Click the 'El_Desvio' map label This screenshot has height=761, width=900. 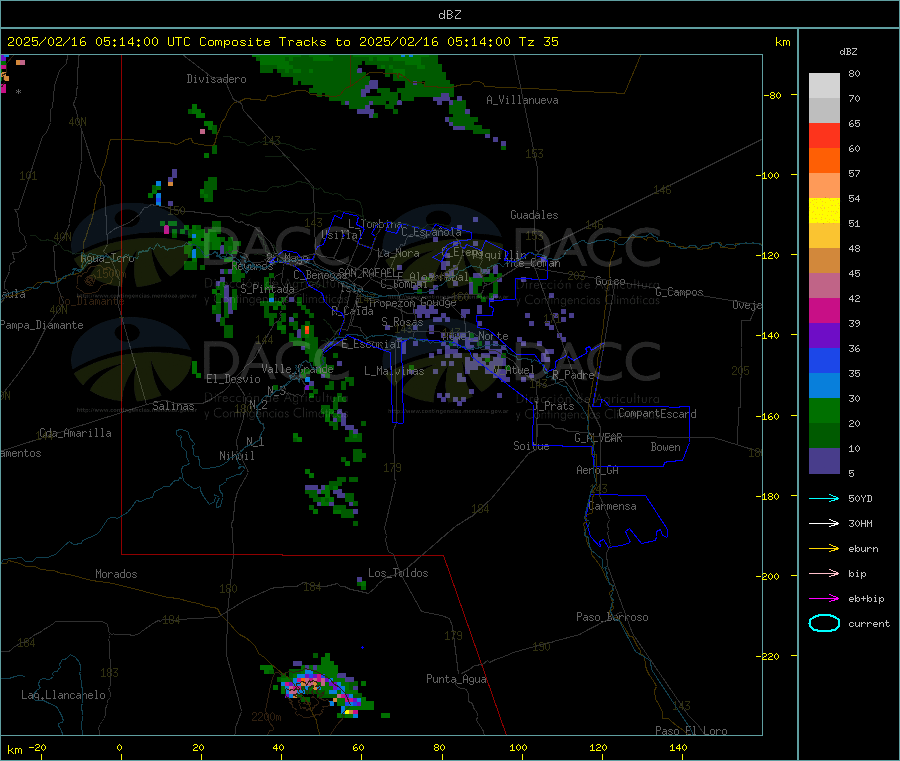[233, 379]
